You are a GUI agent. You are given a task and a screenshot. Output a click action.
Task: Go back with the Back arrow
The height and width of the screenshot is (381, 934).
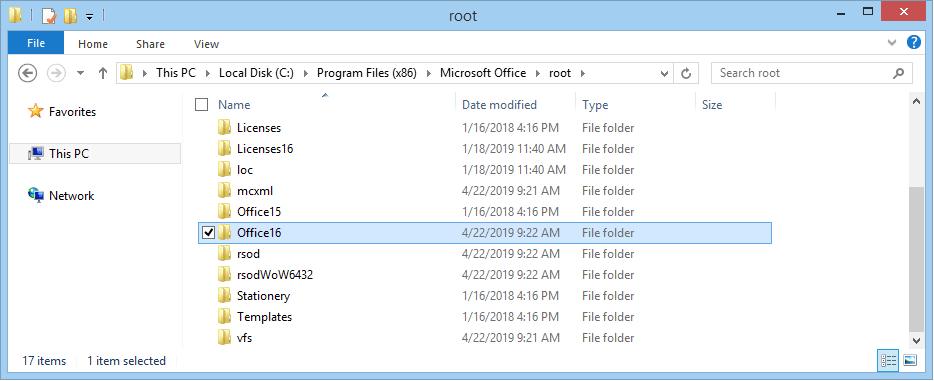(x=27, y=73)
